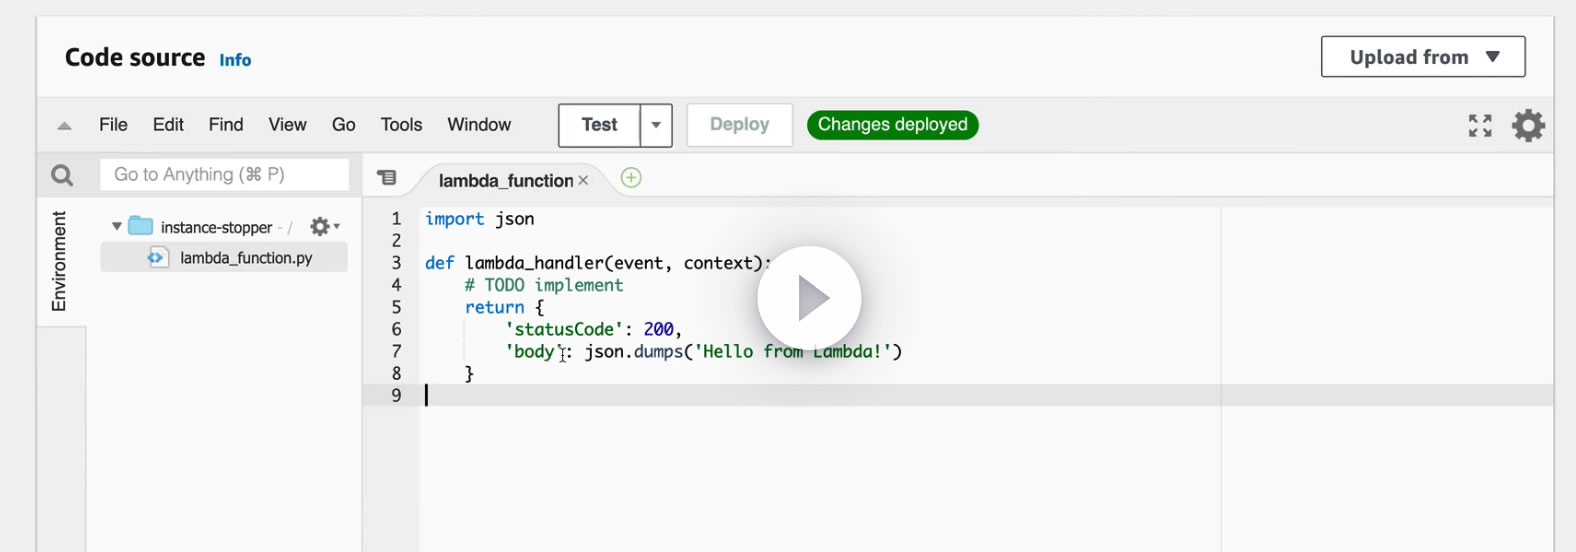This screenshot has width=1576, height=552.
Task: Select lambda_function.py in the file tree
Action: [x=246, y=258]
